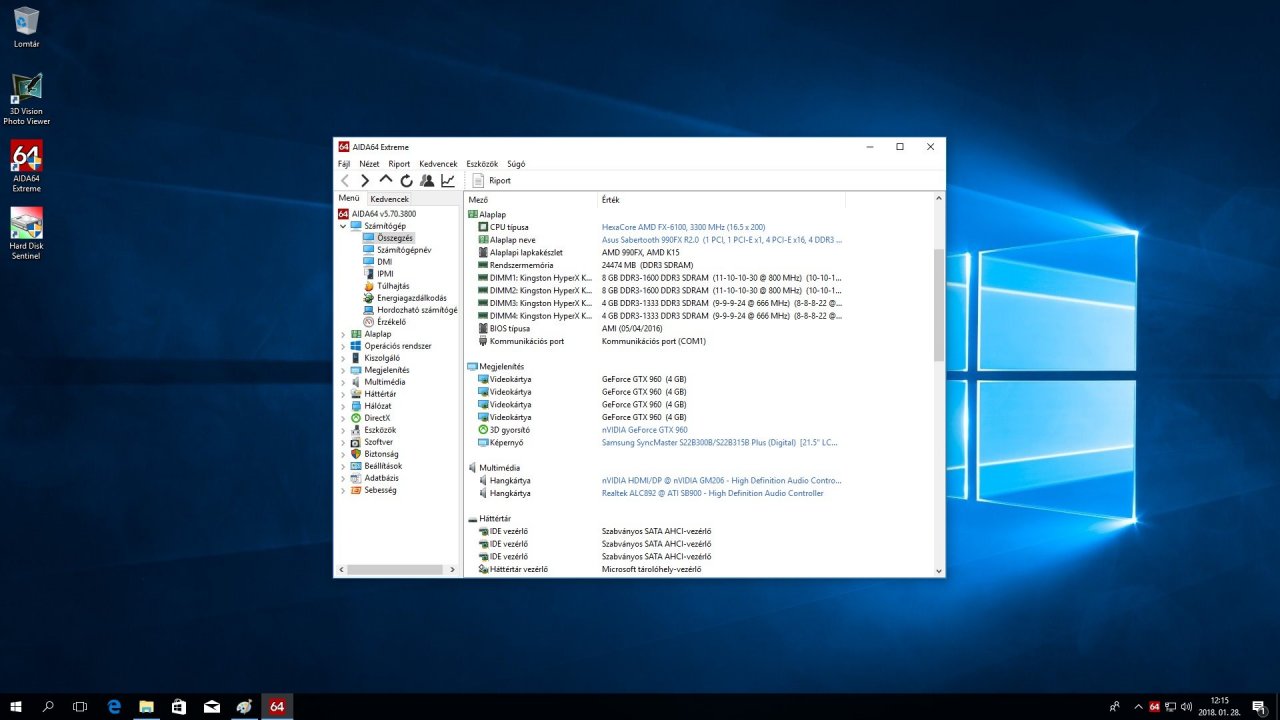
Task: Expand the Alaplap tree node
Action: [343, 334]
